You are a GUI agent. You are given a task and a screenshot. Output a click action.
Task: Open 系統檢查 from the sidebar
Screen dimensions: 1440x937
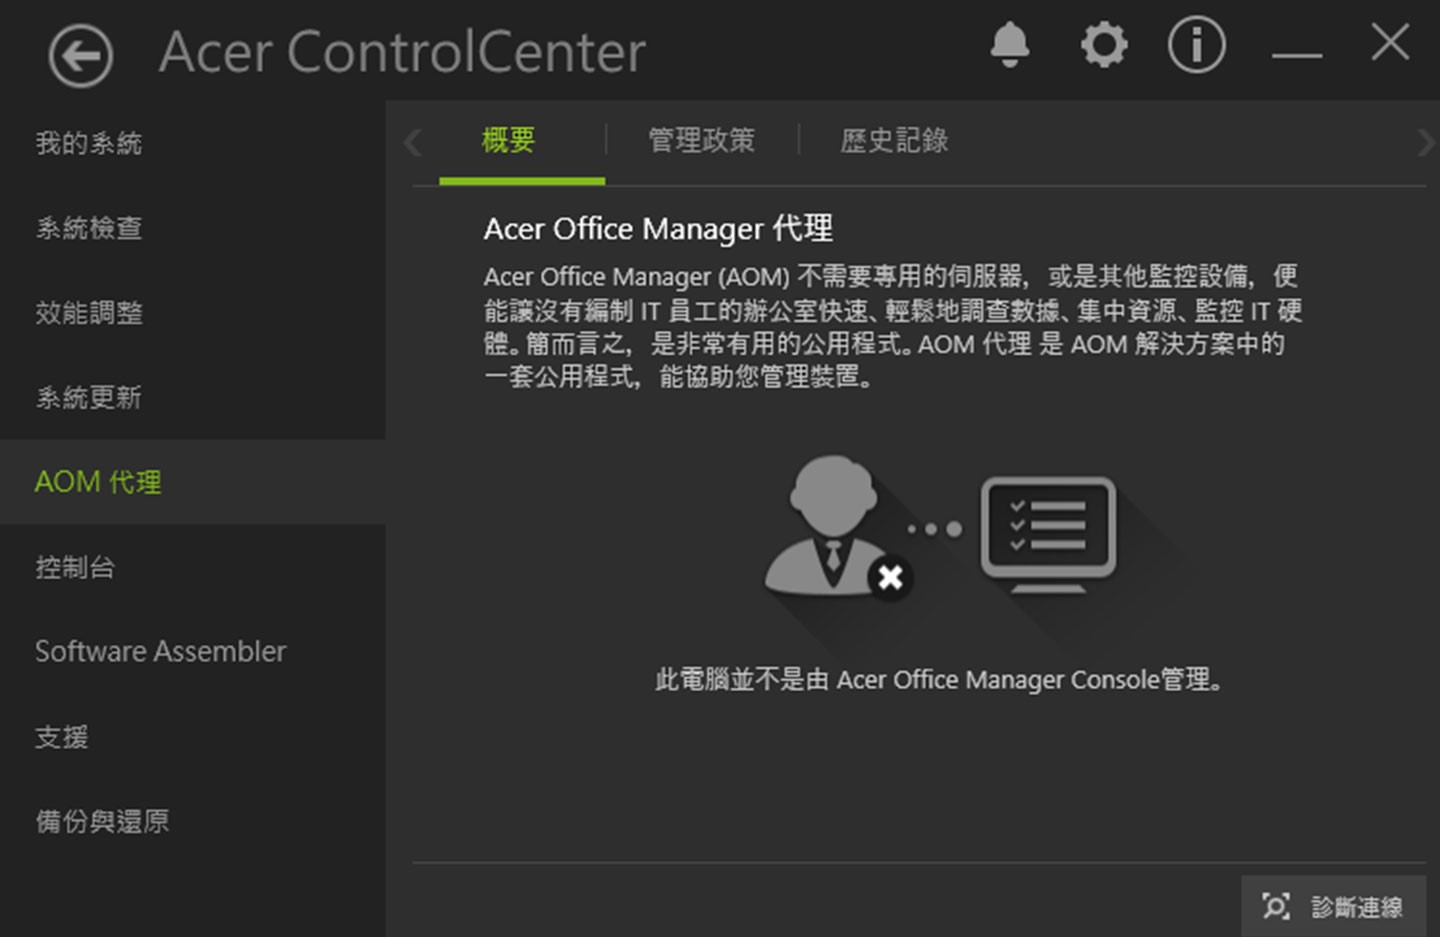coord(88,228)
